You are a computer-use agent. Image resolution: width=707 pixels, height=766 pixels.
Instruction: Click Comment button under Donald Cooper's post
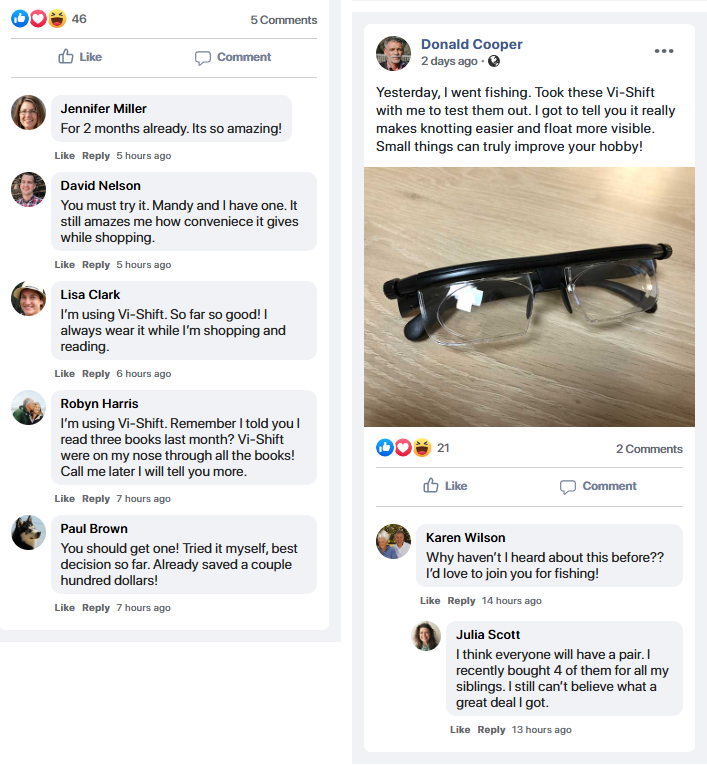pyautogui.click(x=598, y=486)
